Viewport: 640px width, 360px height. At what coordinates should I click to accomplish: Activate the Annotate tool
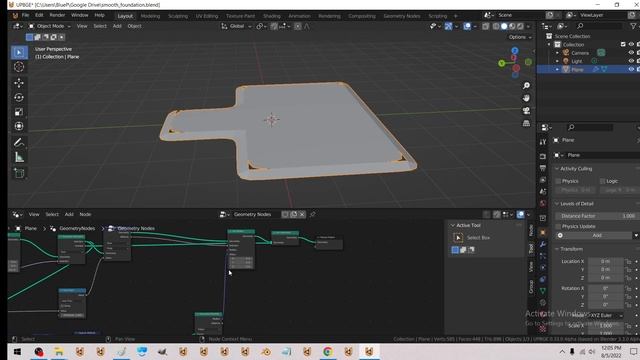coord(19,142)
